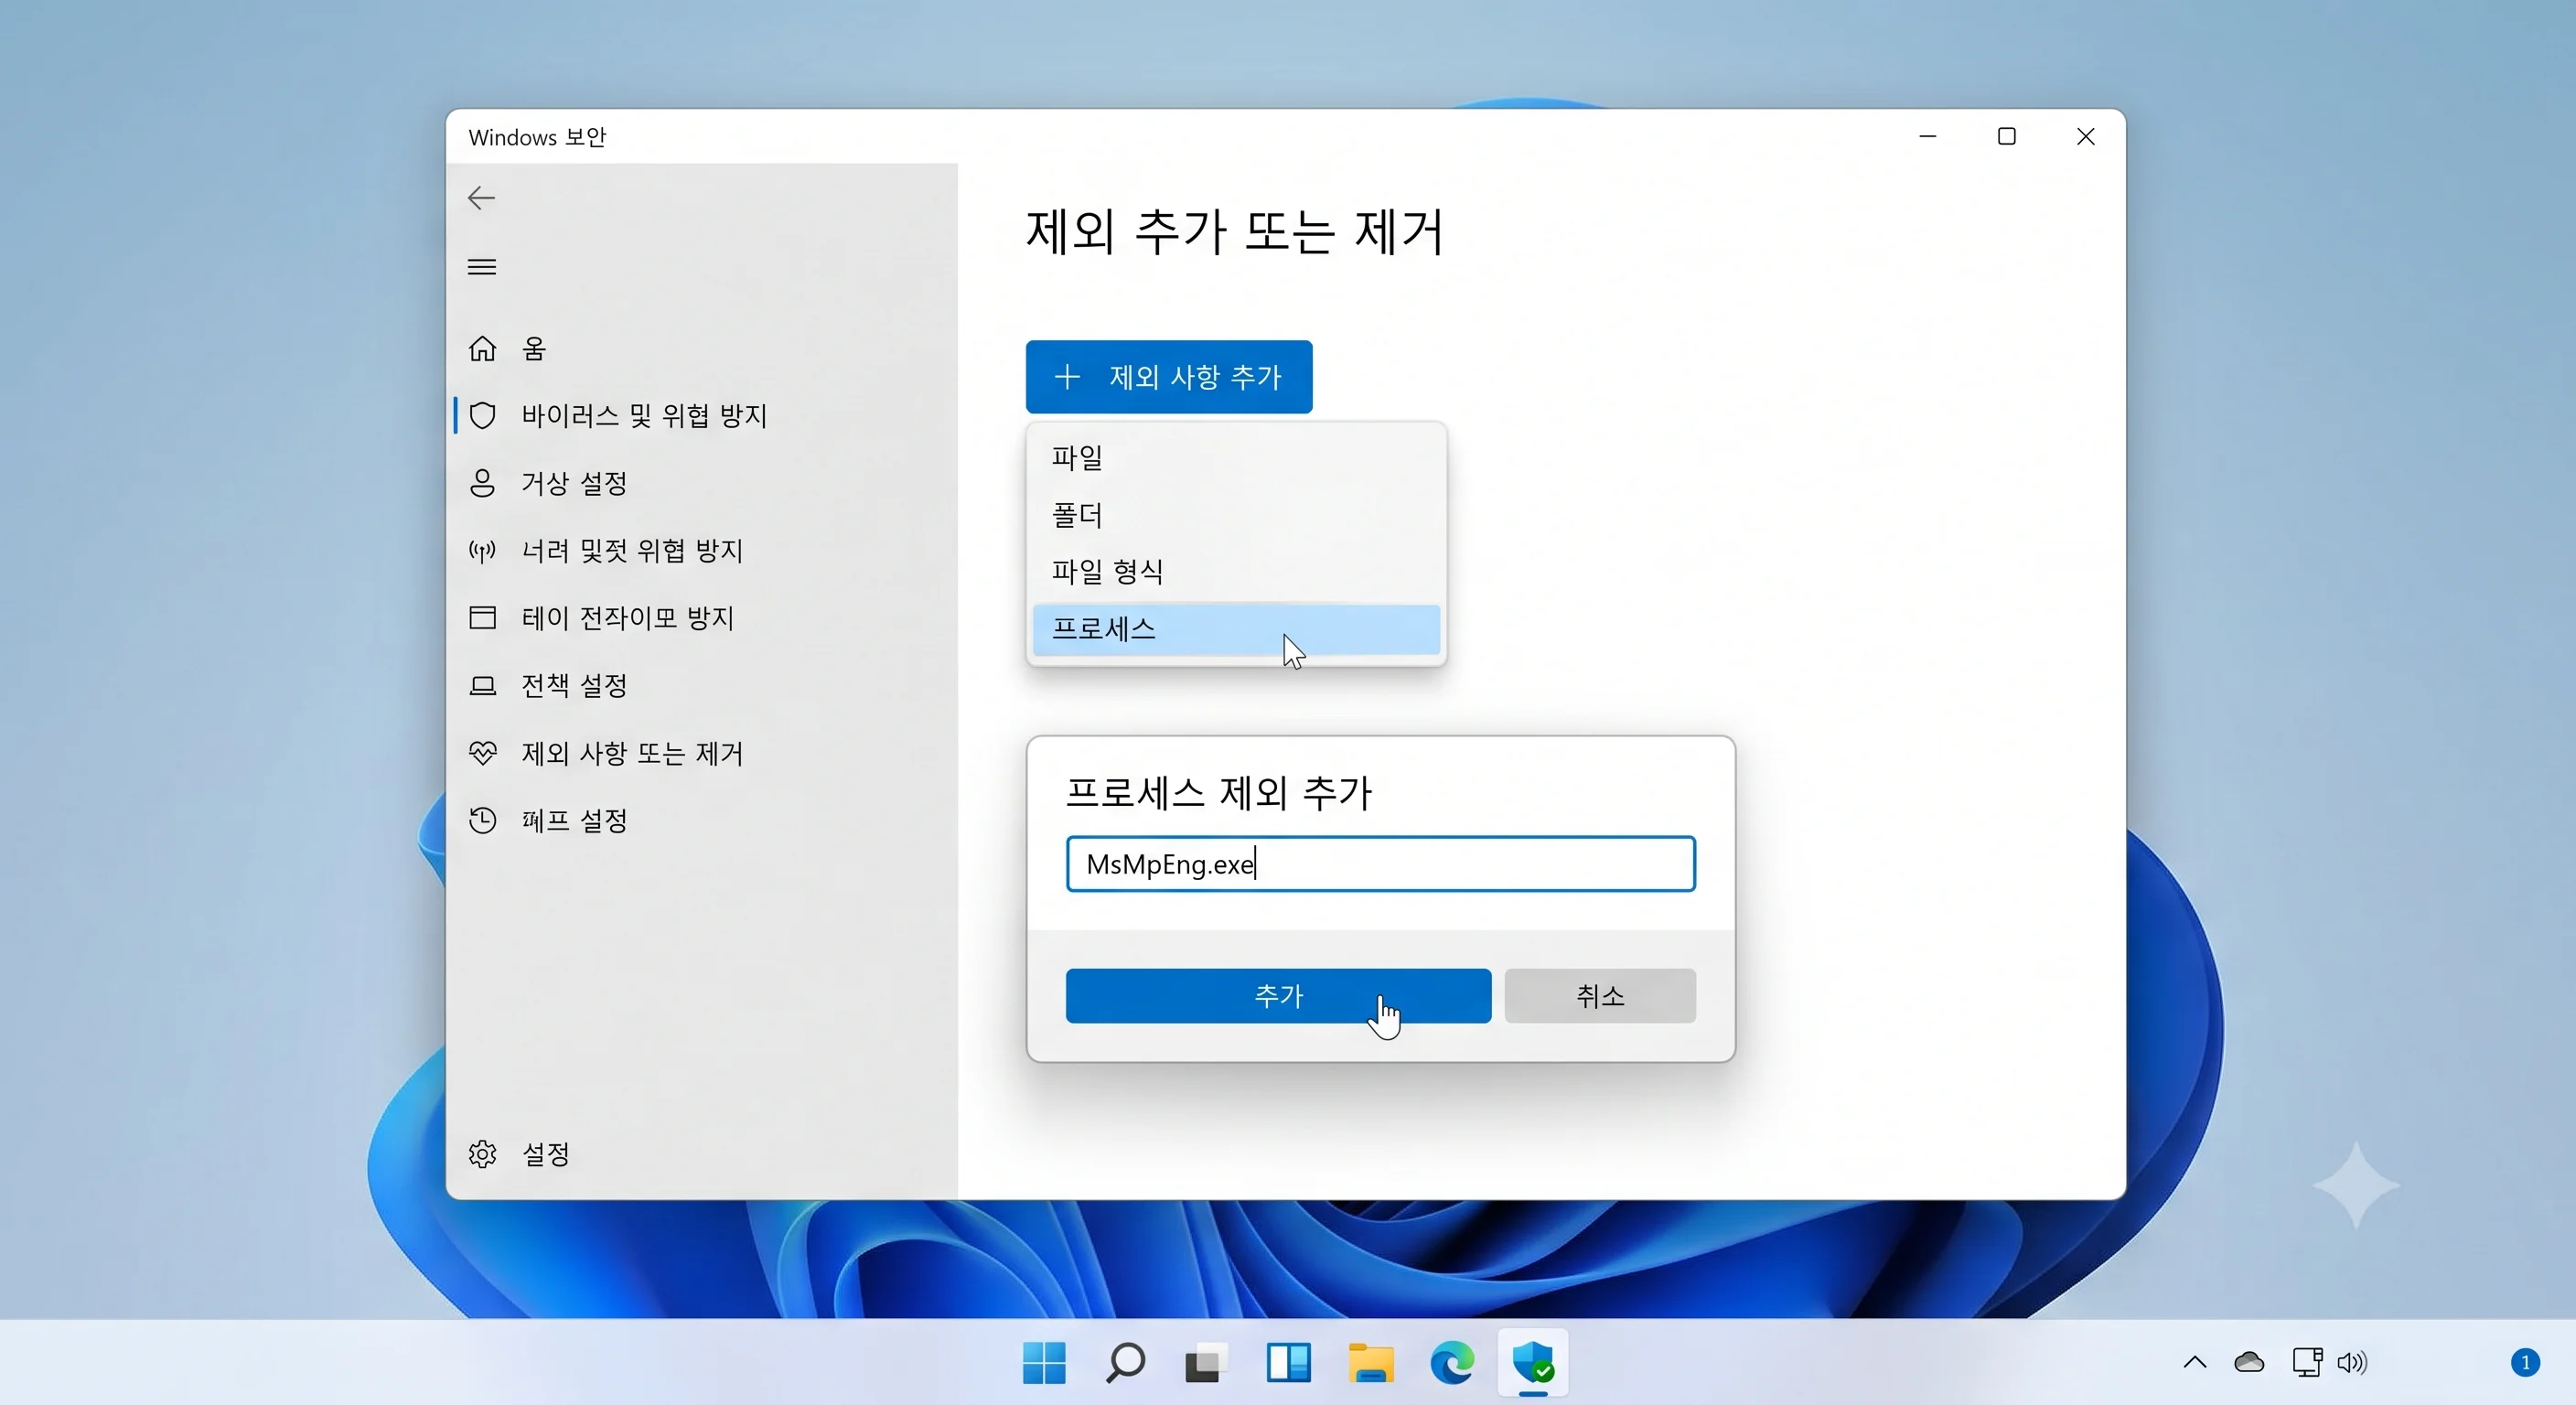Select 프로세스 from the exclusion menu
This screenshot has width=2576, height=1405.
pos(1236,629)
